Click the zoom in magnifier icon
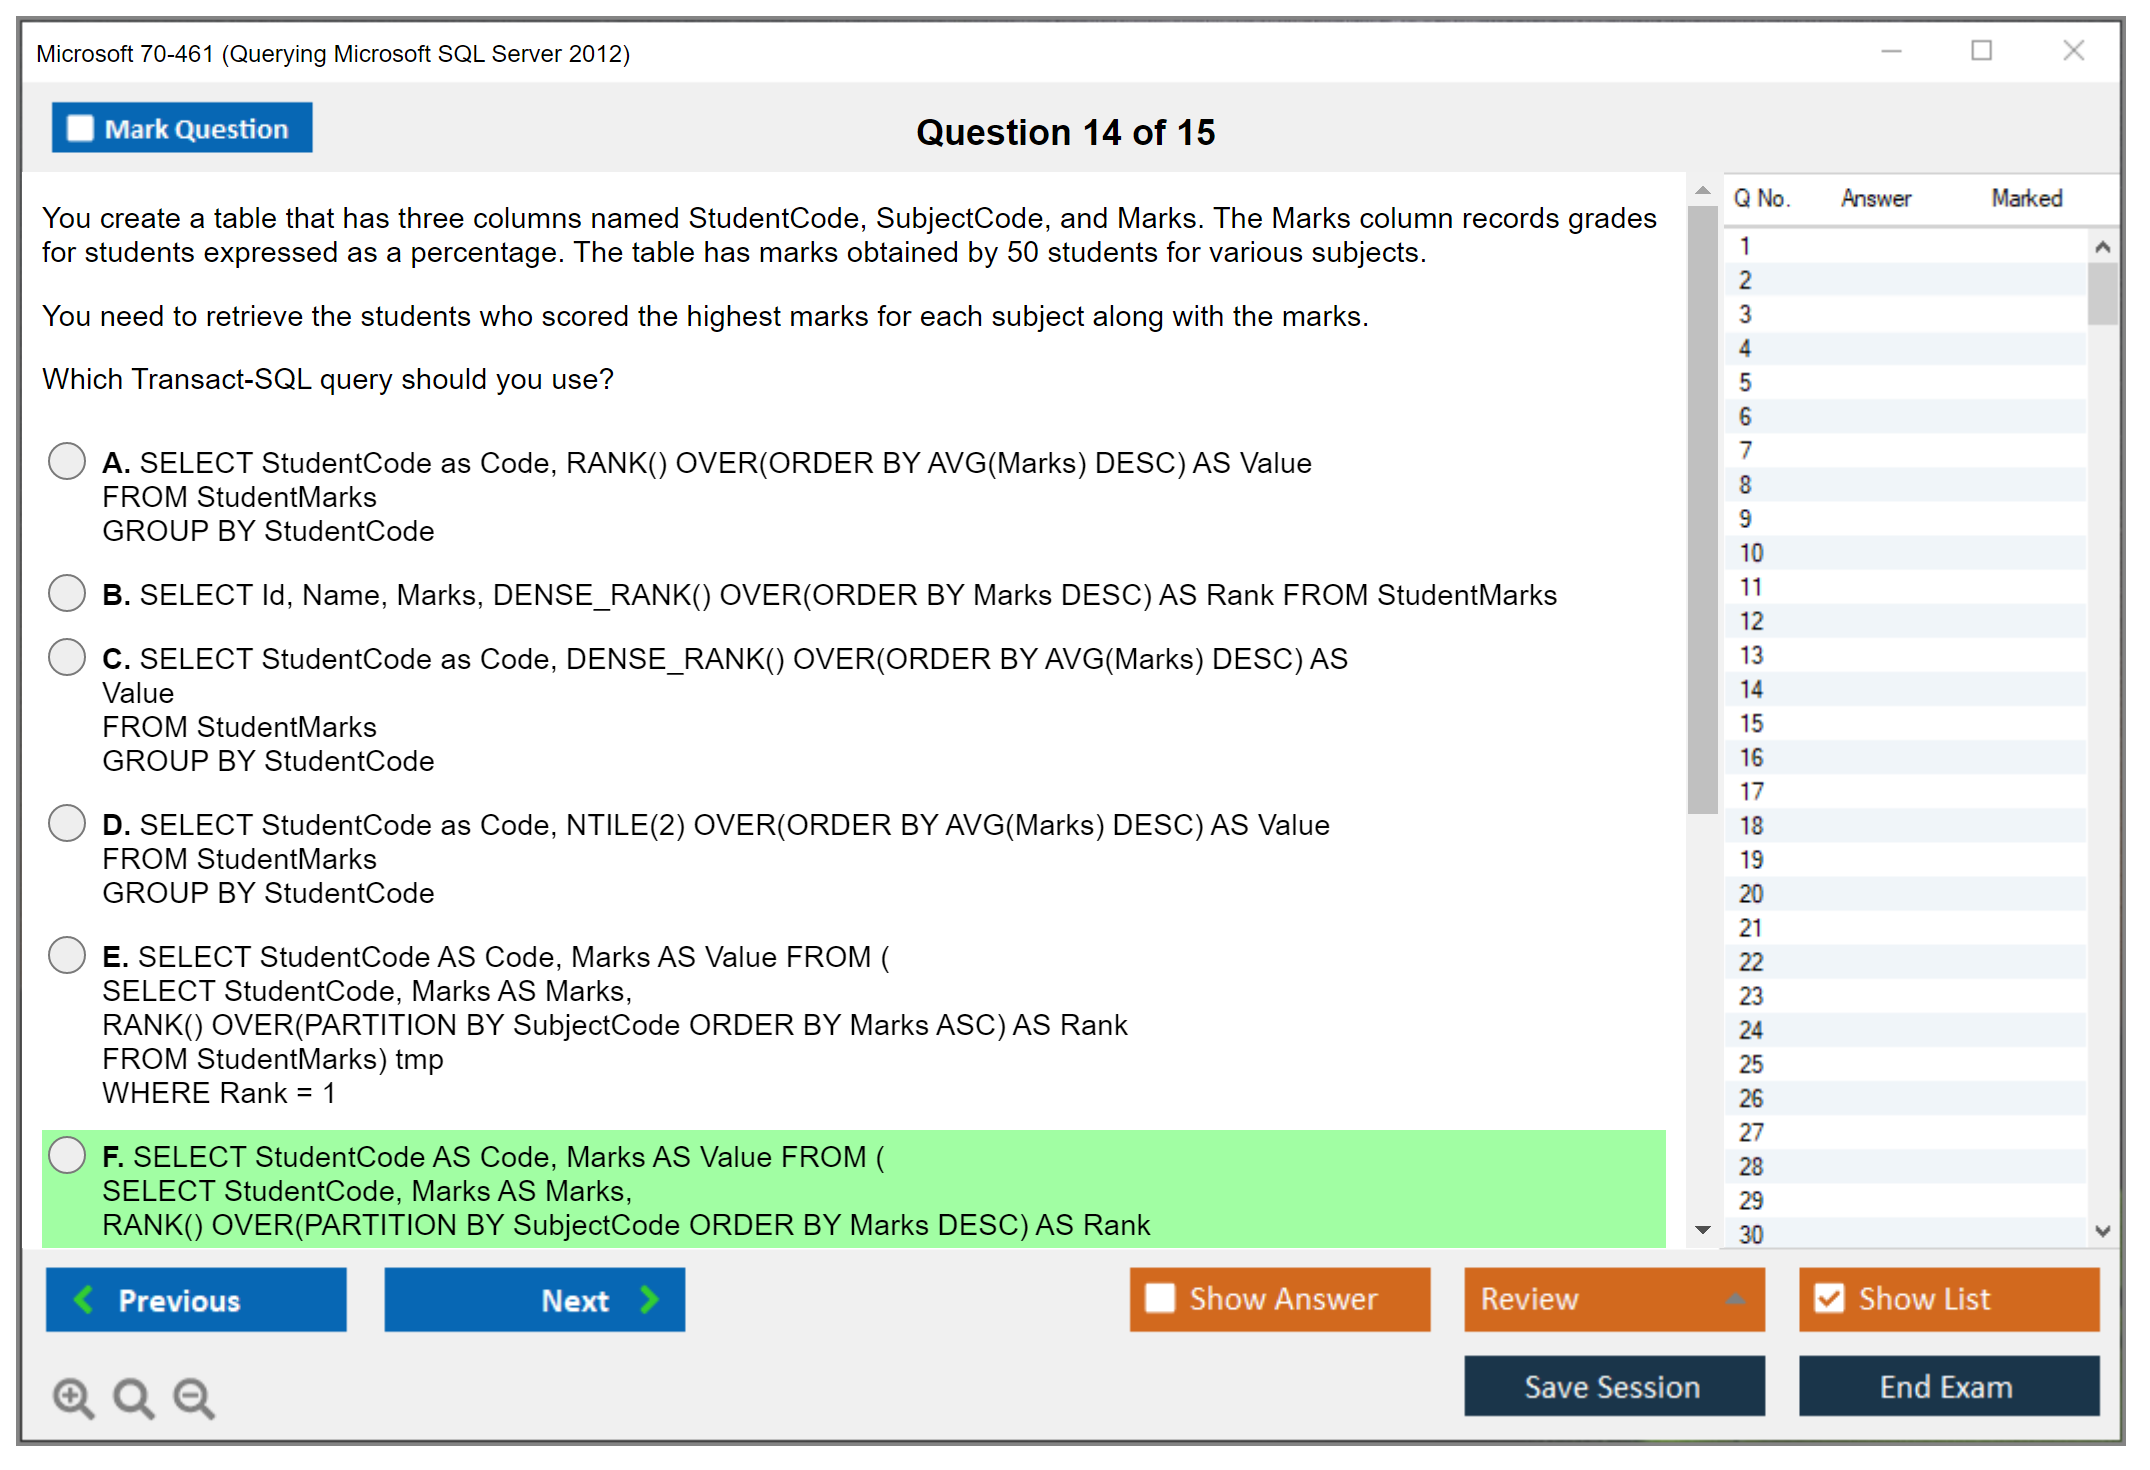Image resolution: width=2150 pixels, height=1470 pixels. pos(72,1396)
